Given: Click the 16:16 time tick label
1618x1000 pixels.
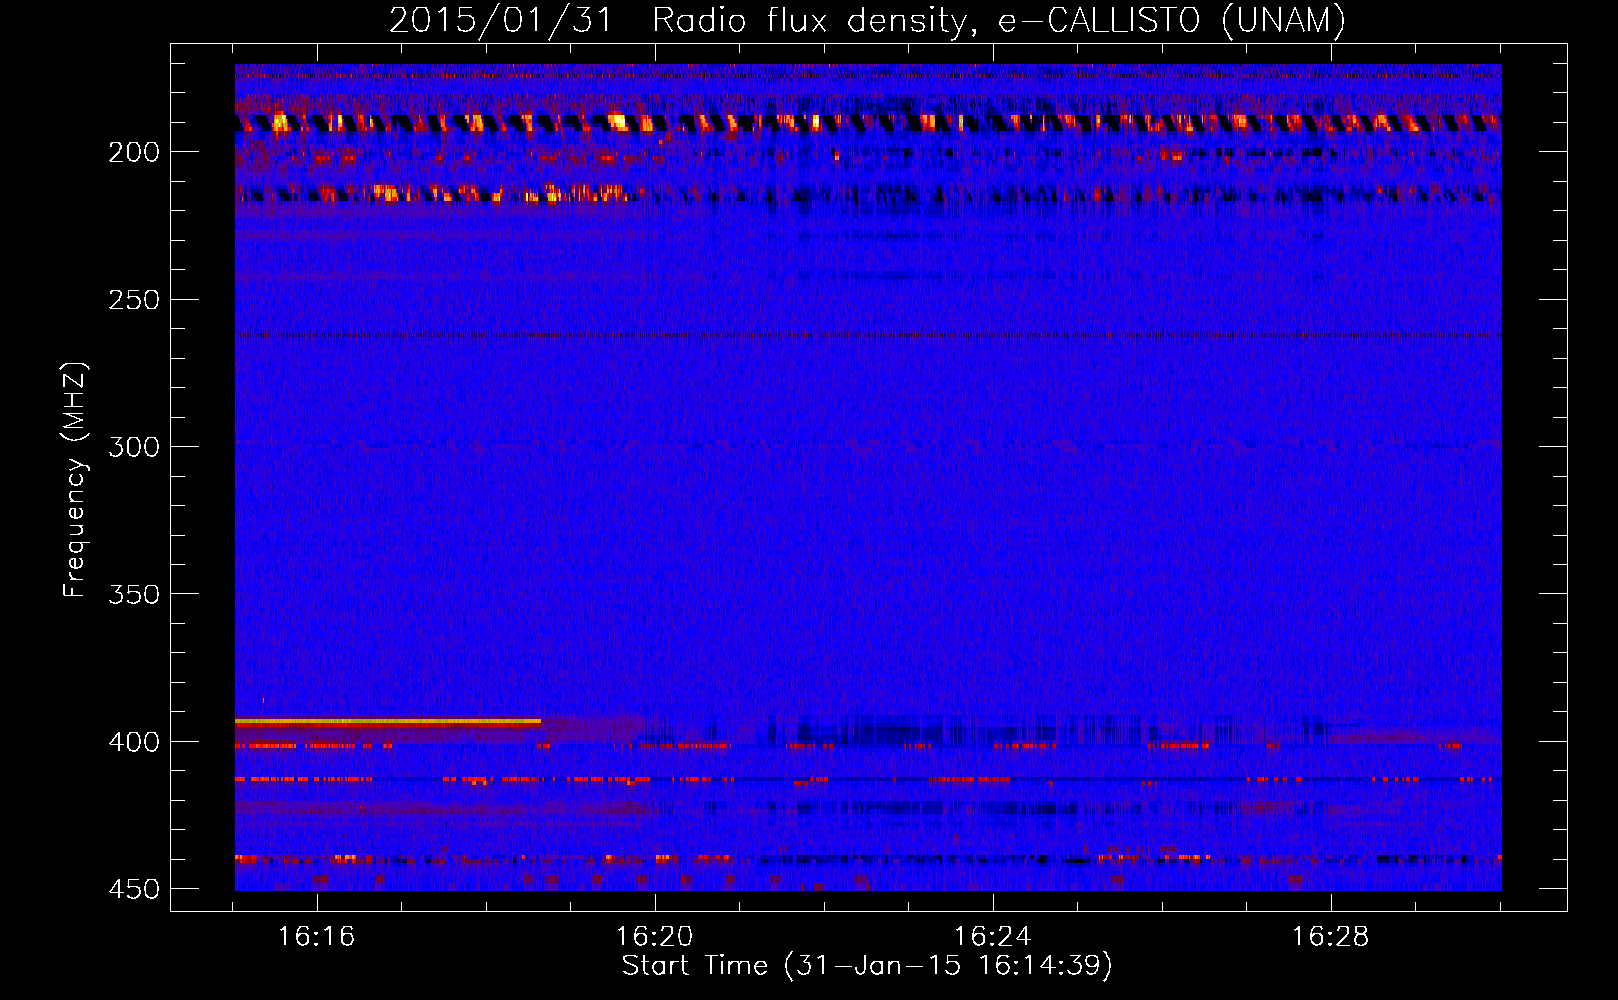Looking at the screenshot, I should pyautogui.click(x=317, y=937).
